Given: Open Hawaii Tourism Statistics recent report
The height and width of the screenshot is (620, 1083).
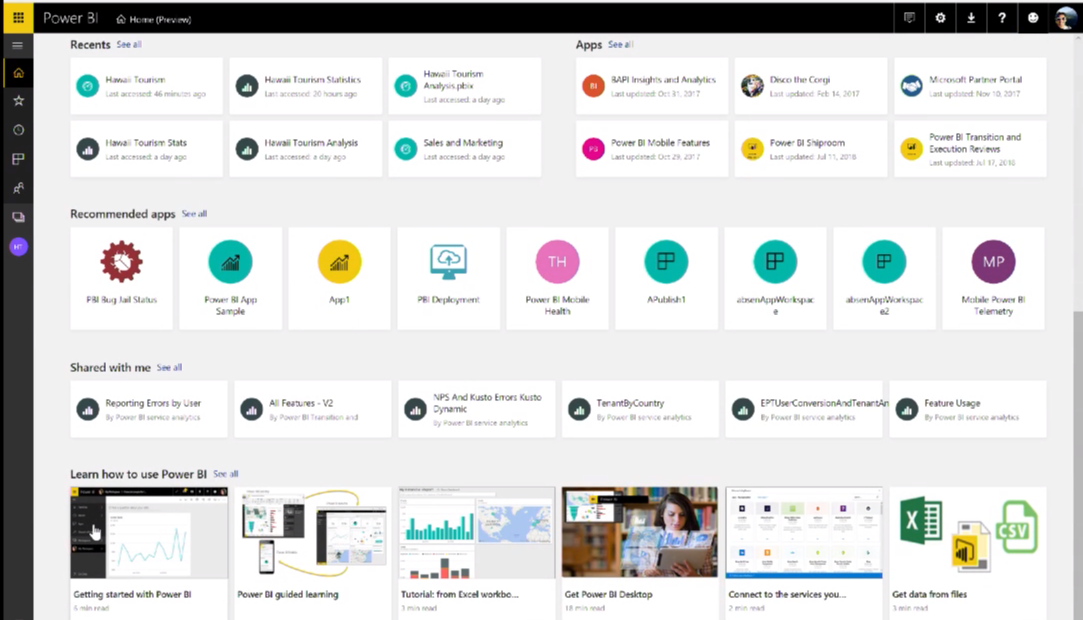Looking at the screenshot, I should coord(305,86).
